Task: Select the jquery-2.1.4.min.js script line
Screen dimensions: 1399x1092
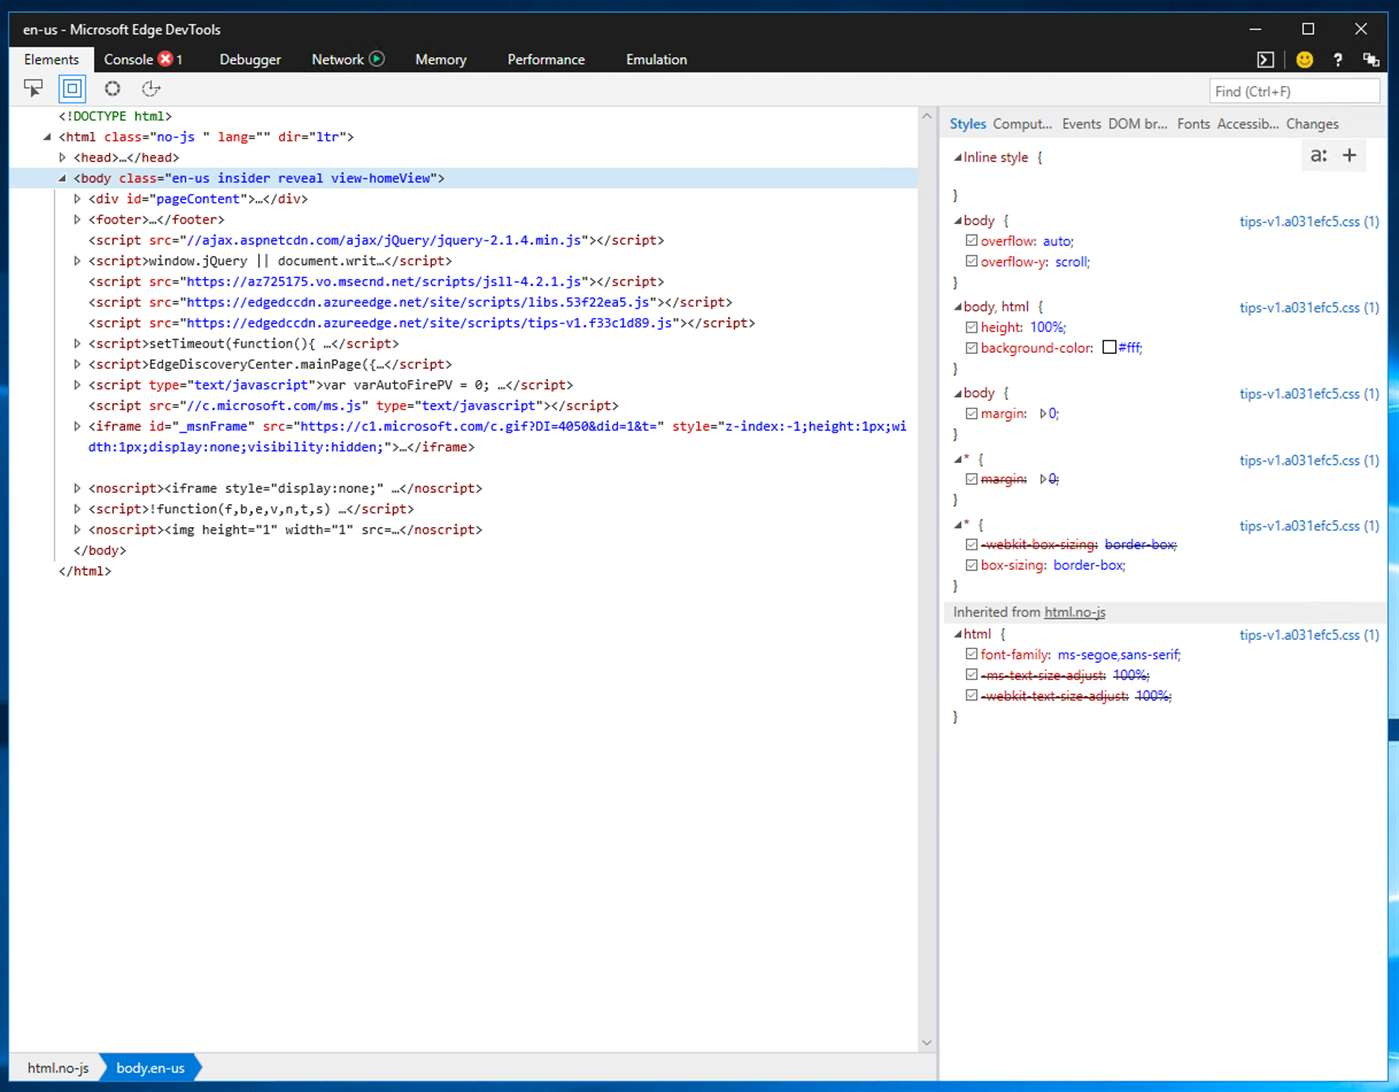Action: 376,240
